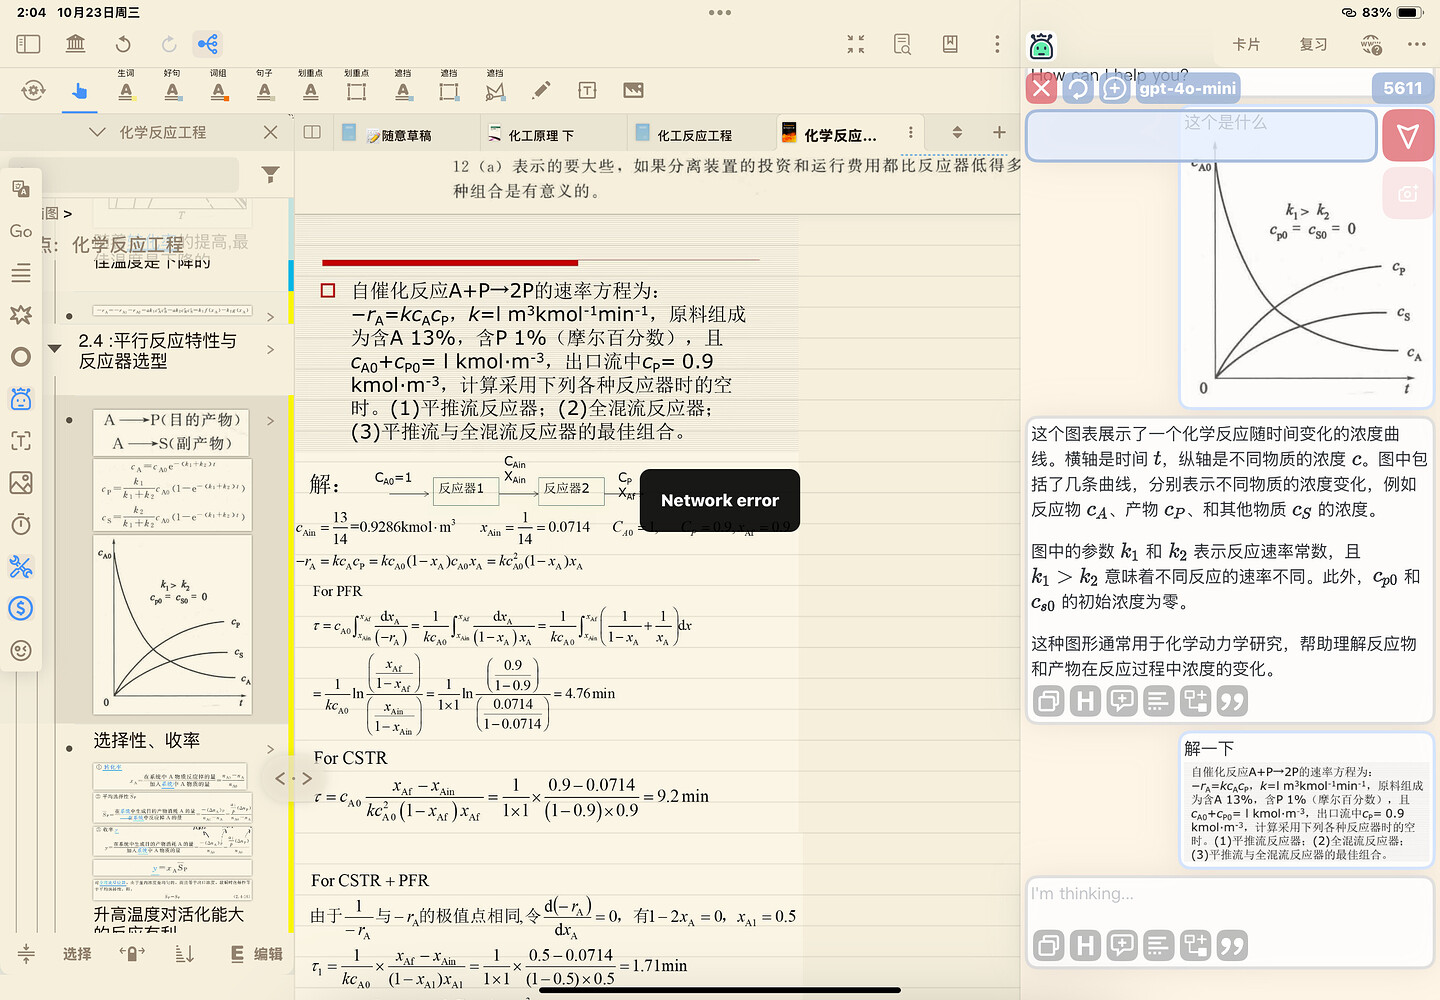Image resolution: width=1440 pixels, height=1000 pixels.
Task: Start a new chat with plus bubble button
Action: pos(1114,88)
